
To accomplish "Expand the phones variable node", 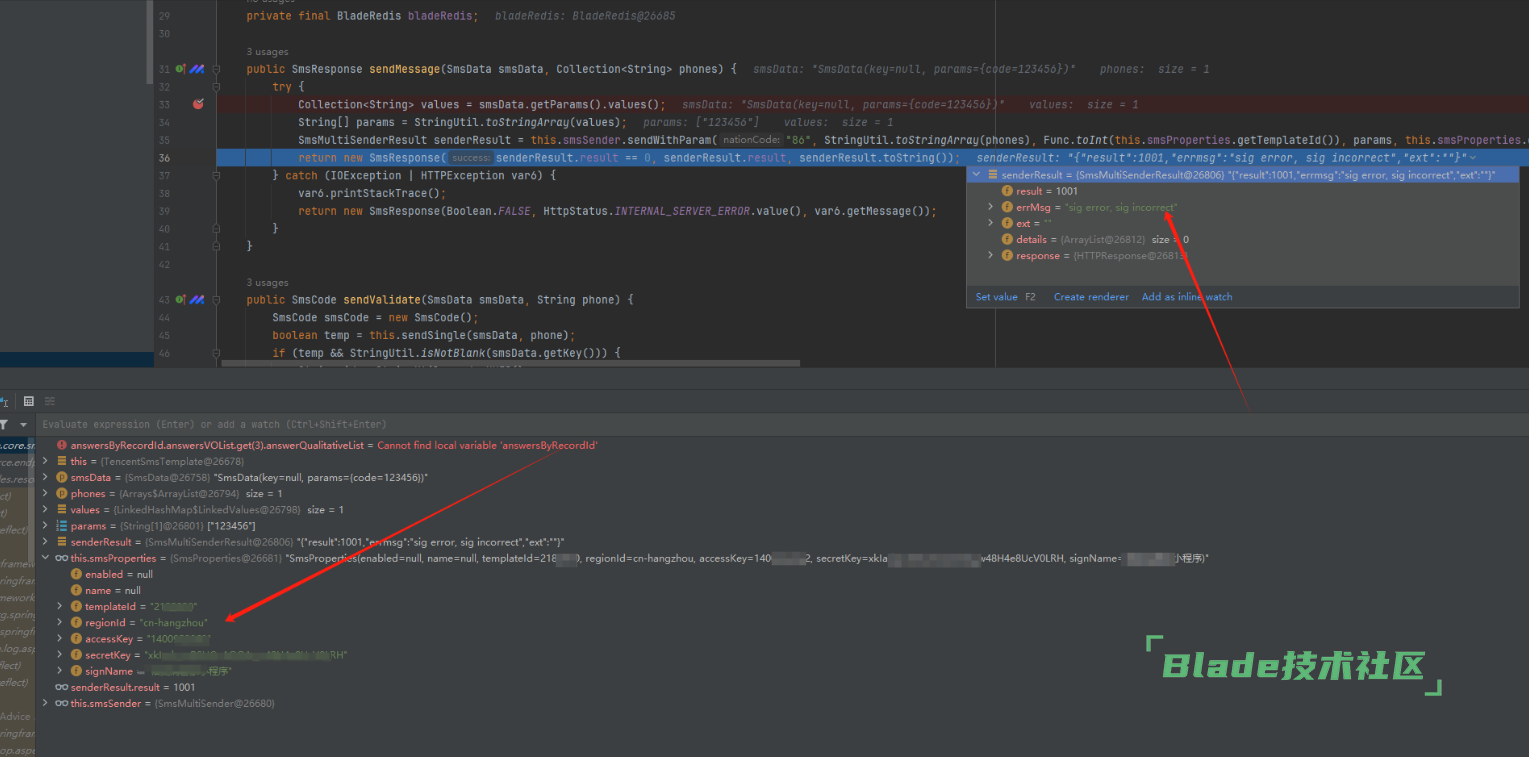I will click(x=46, y=493).
